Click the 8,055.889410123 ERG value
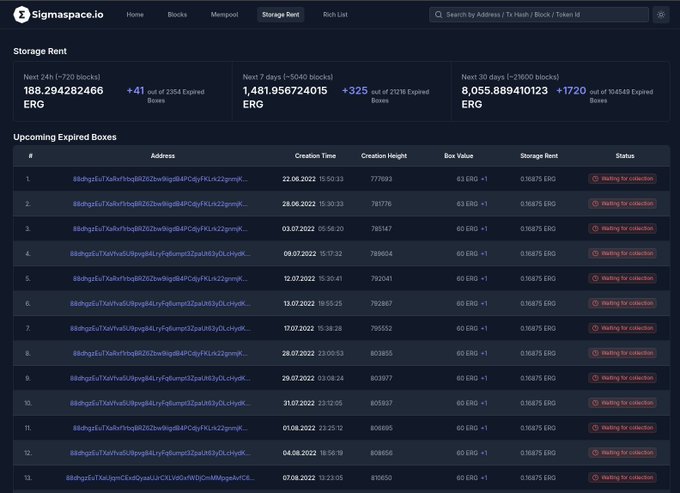Image resolution: width=680 pixels, height=493 pixels. pyautogui.click(x=504, y=98)
